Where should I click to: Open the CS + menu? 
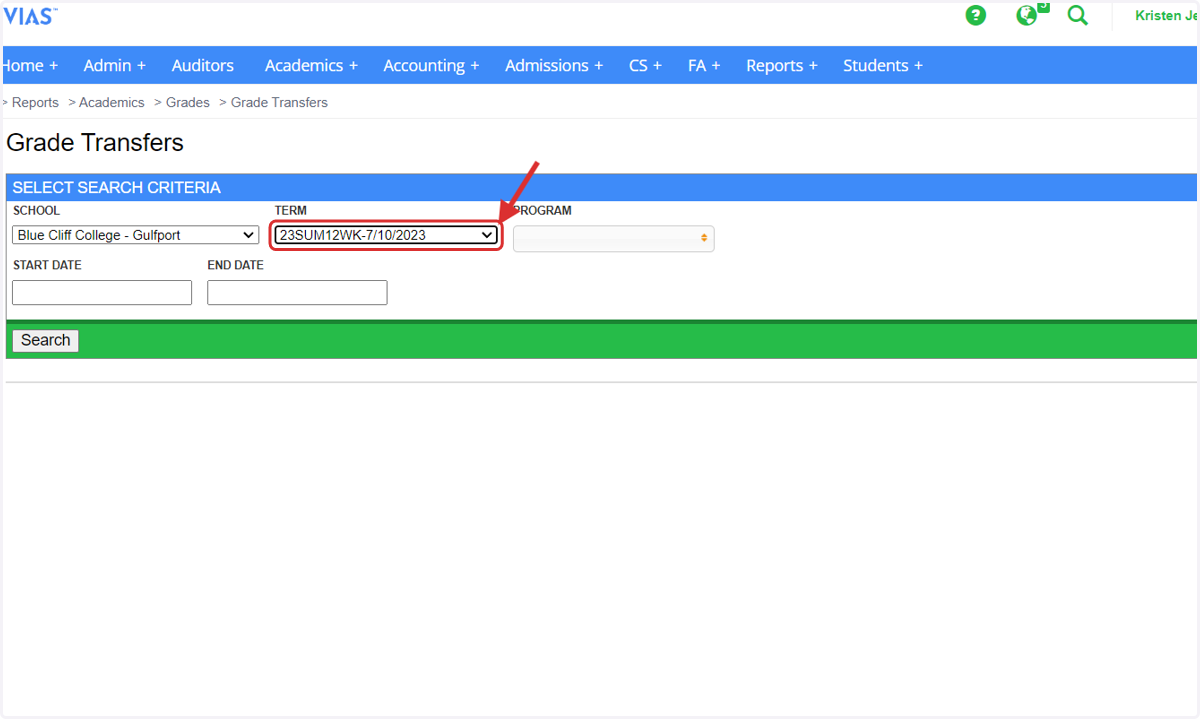point(645,66)
